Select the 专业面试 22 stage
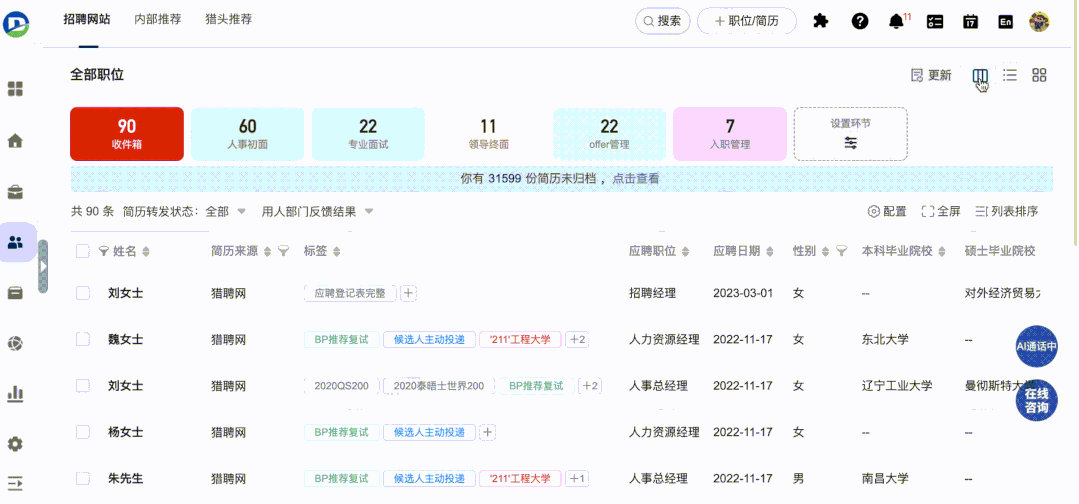 click(368, 134)
